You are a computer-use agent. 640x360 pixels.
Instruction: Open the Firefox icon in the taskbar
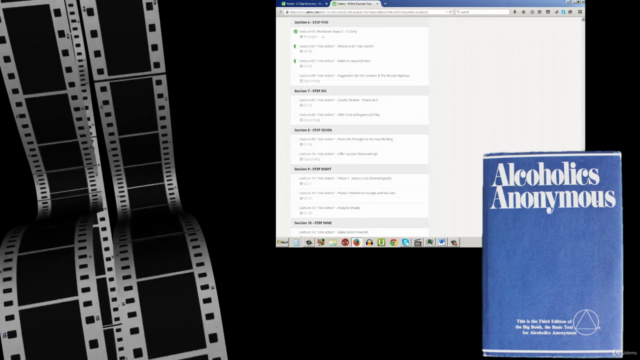(x=357, y=242)
